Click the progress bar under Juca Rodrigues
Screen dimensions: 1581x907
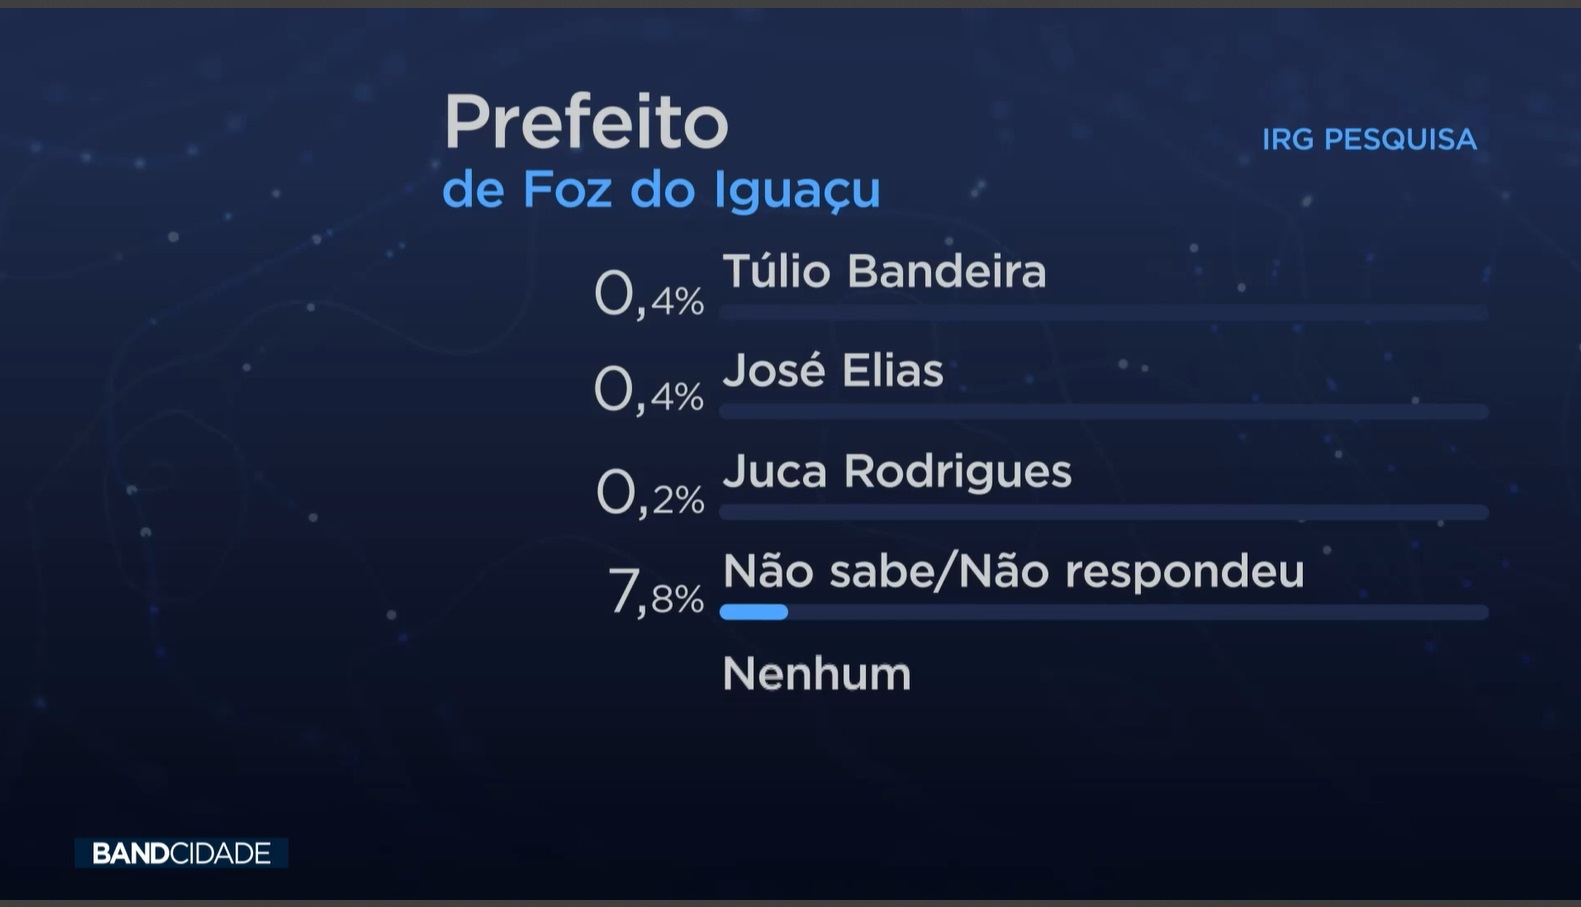(1103, 512)
